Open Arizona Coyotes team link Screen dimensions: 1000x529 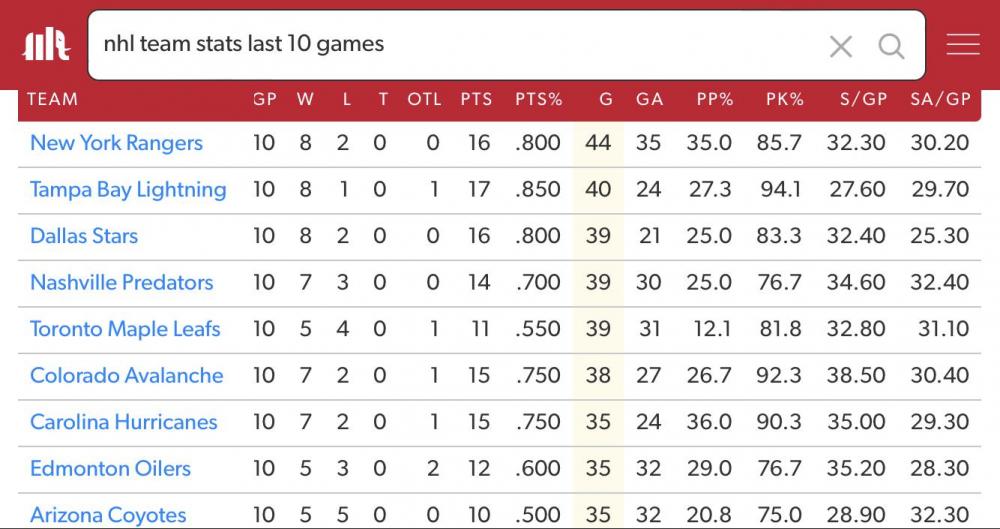(x=108, y=515)
